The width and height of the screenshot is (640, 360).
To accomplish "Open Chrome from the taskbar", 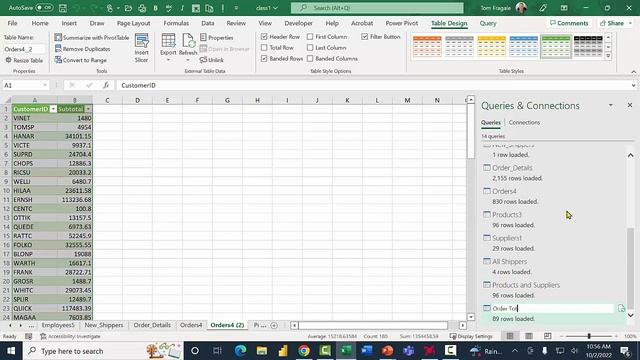I will [304, 351].
